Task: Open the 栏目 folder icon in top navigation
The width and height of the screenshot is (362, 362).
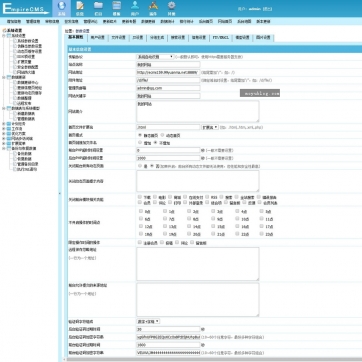Action: [98, 5]
